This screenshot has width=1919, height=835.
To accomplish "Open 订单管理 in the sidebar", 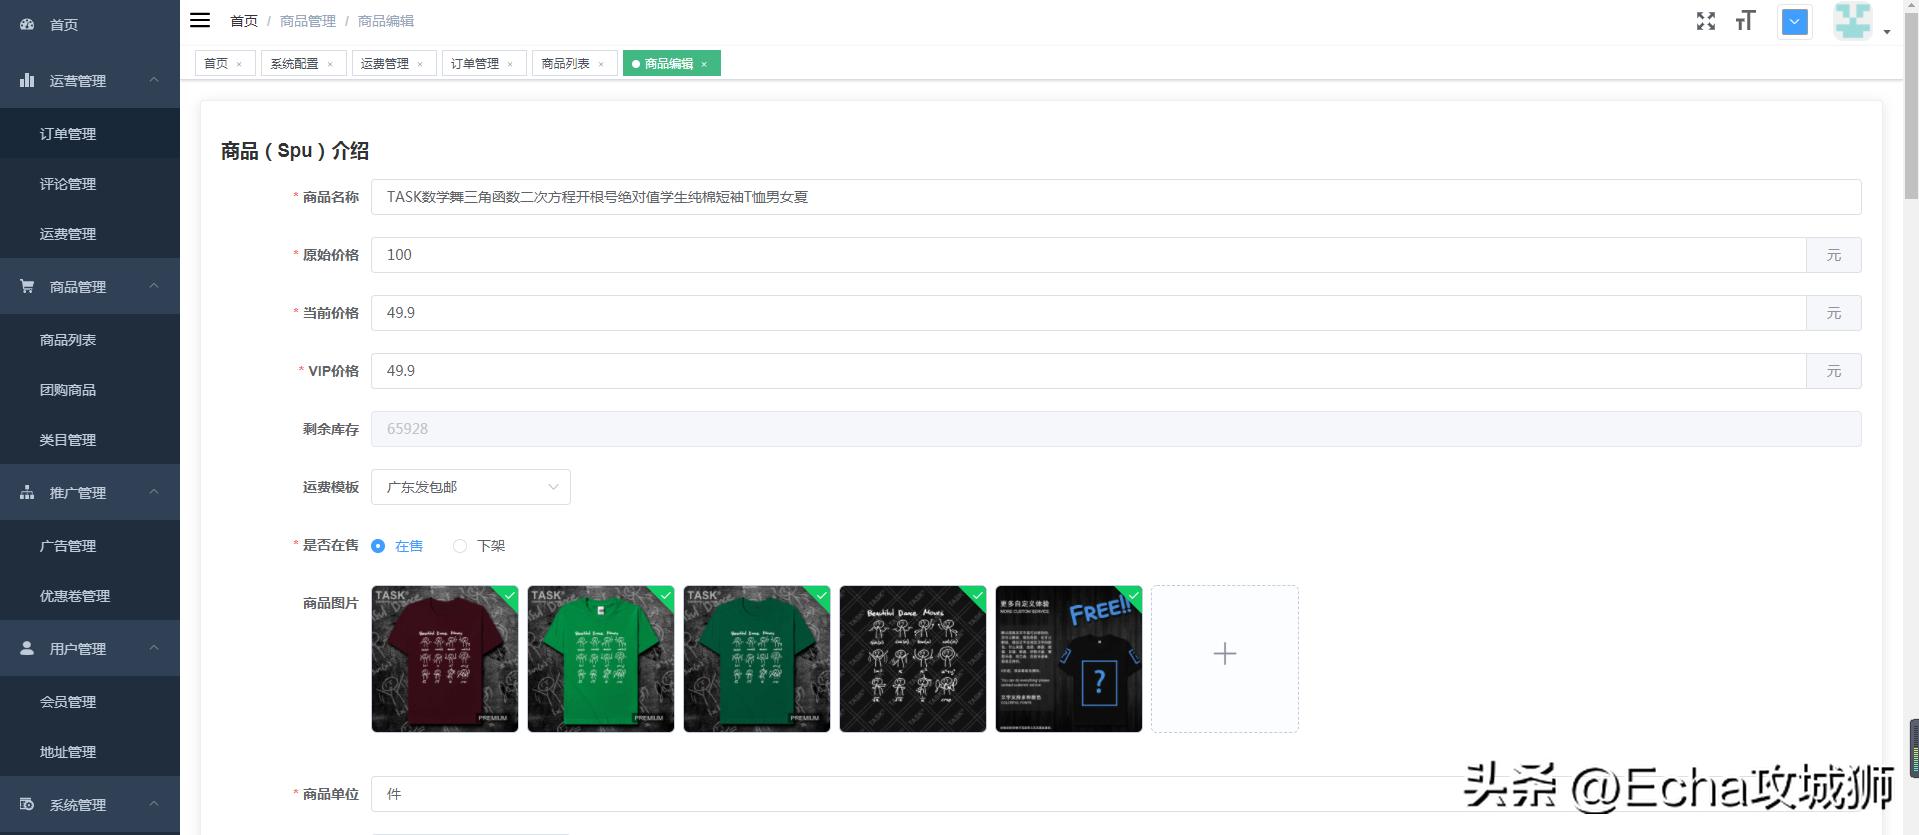I will pyautogui.click(x=90, y=133).
